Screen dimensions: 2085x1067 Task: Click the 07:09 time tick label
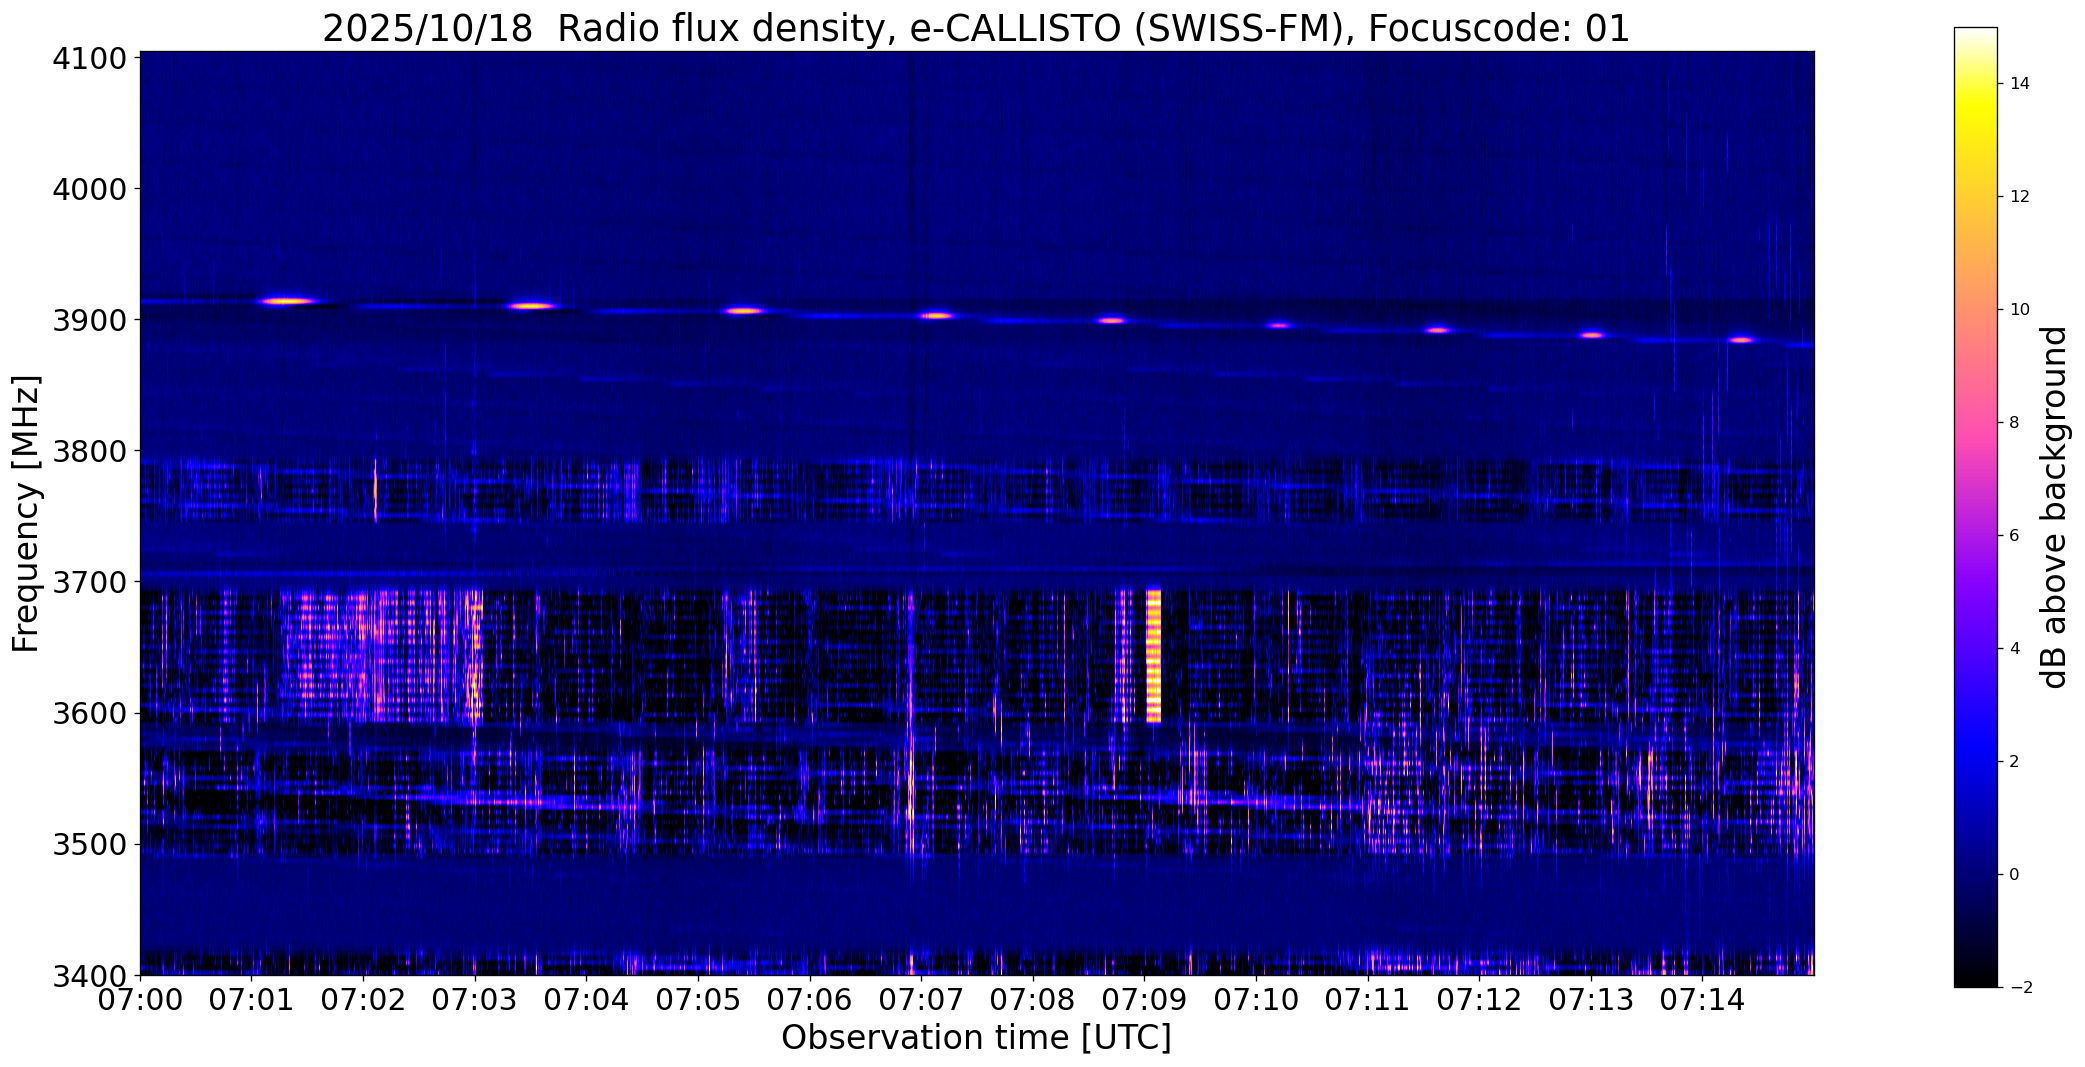point(1144,1000)
